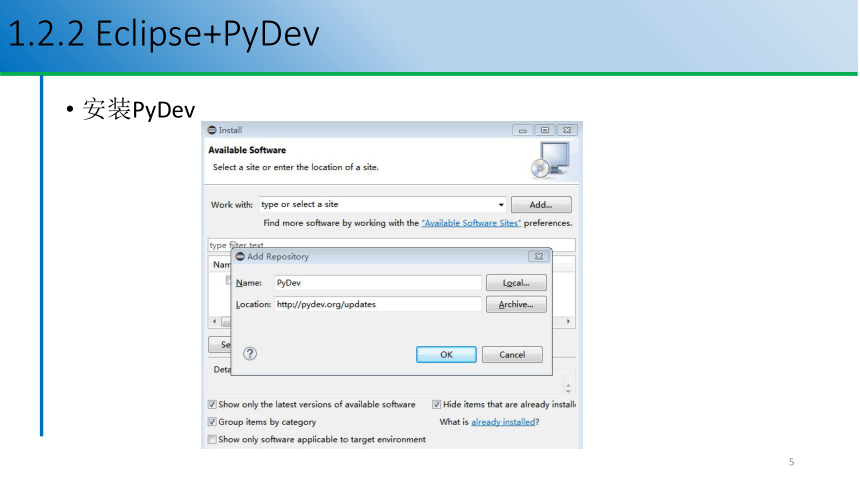Click the Add... button
This screenshot has height=484, width=860.
tap(541, 205)
